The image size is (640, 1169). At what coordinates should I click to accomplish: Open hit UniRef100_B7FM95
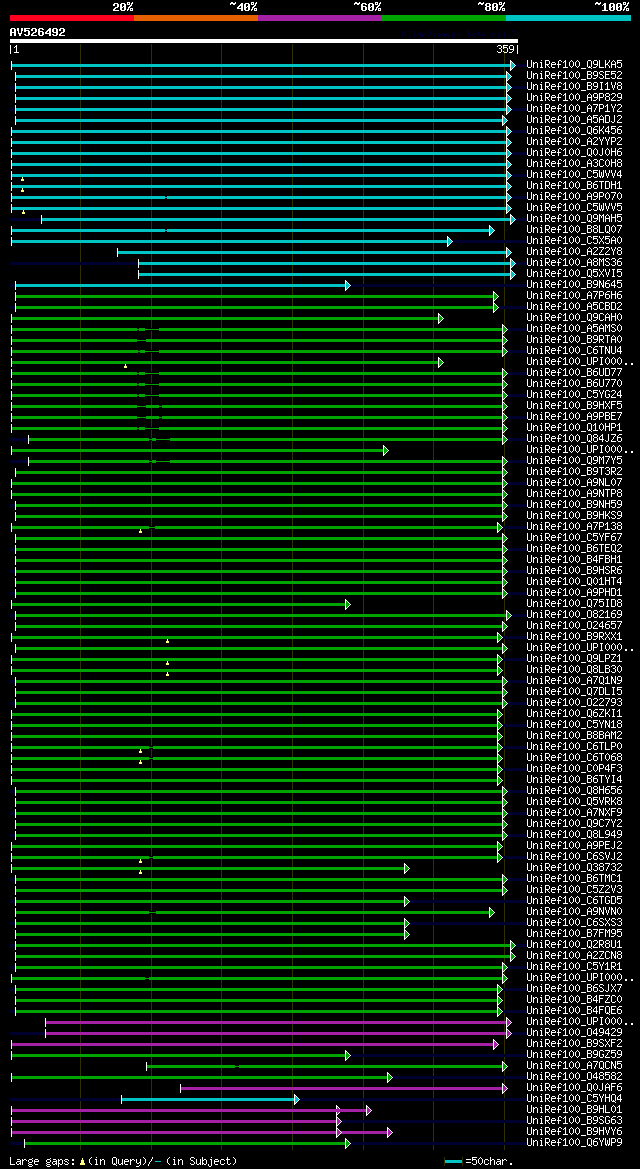(x=574, y=933)
